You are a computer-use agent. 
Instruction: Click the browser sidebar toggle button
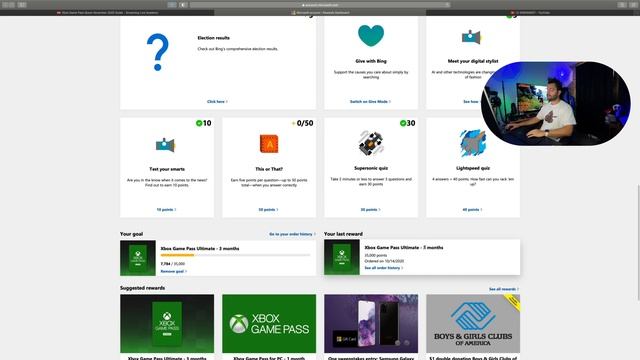22,5
